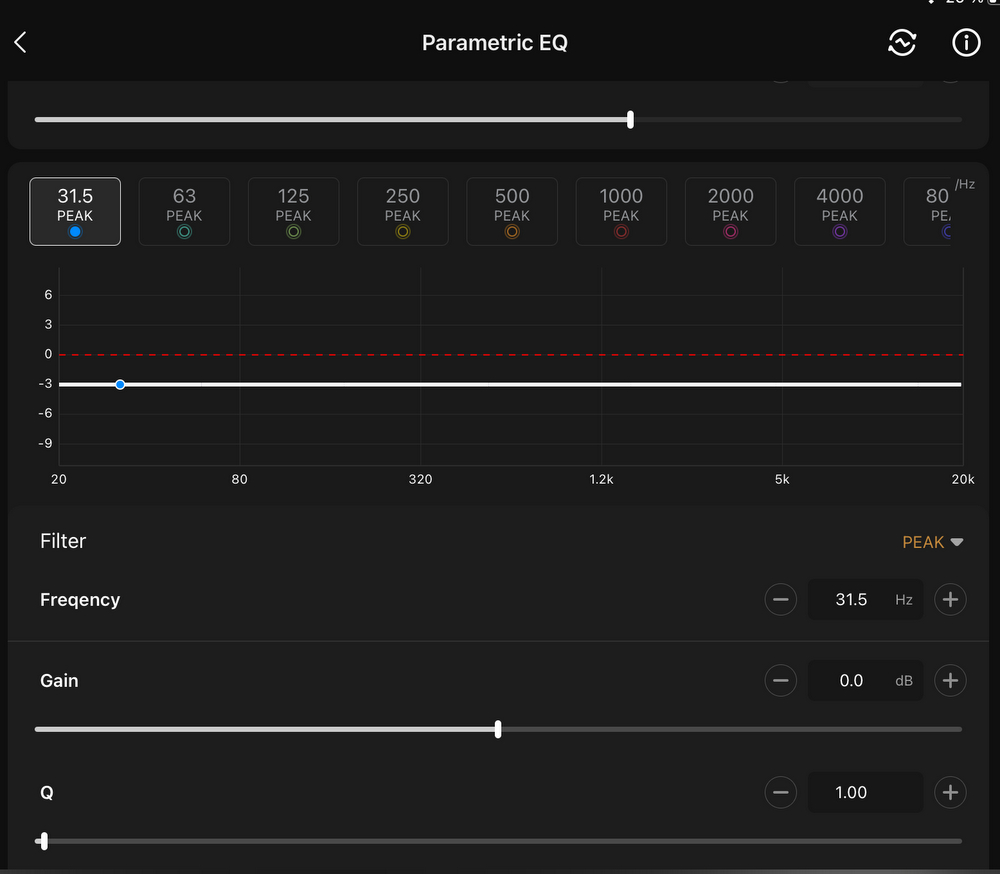Decrease frequency with the minus button

pyautogui.click(x=781, y=600)
